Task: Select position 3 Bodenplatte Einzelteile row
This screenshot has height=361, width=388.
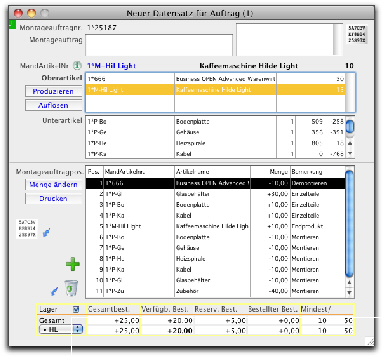Action: [x=215, y=205]
